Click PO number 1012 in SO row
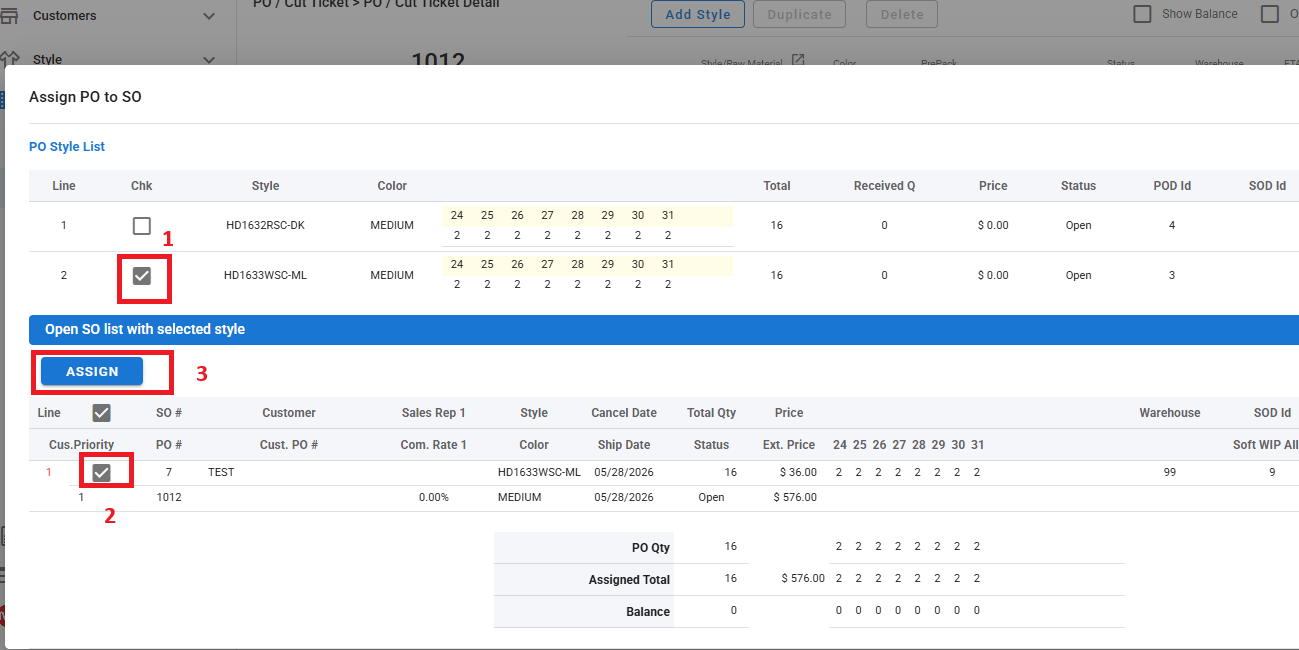The height and width of the screenshot is (650, 1299). click(x=169, y=497)
